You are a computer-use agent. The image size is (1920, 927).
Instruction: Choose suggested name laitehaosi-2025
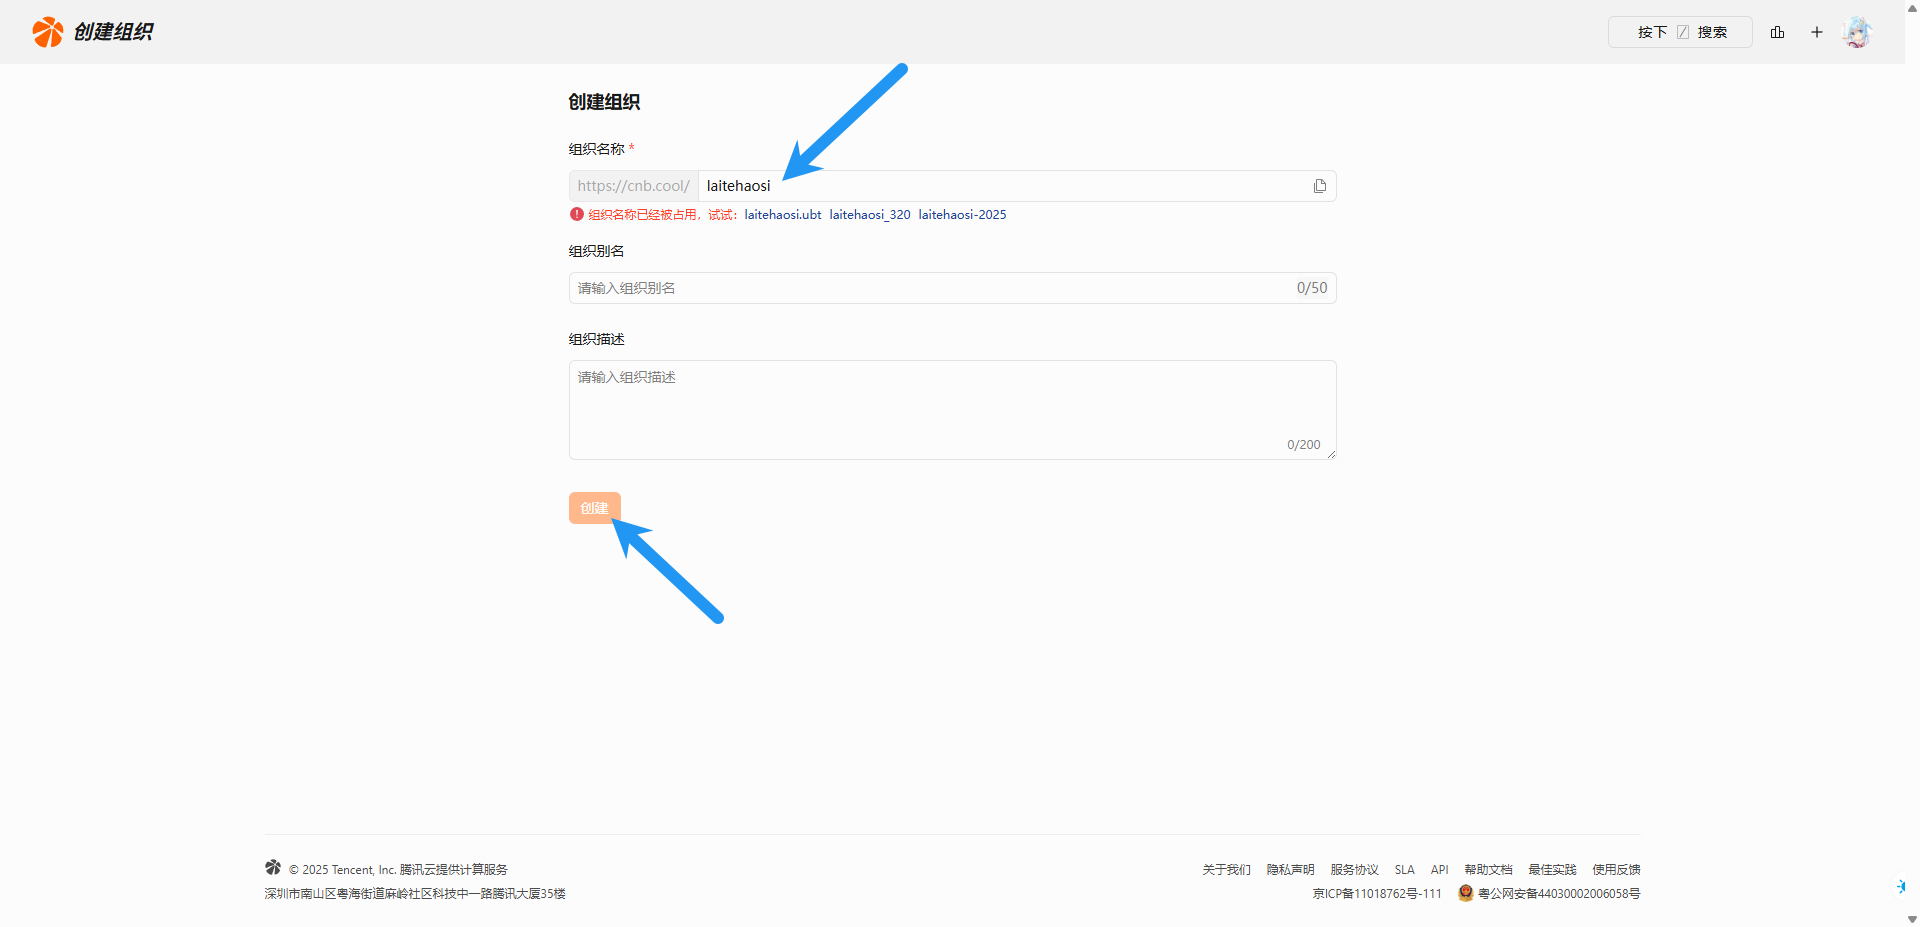[962, 215]
